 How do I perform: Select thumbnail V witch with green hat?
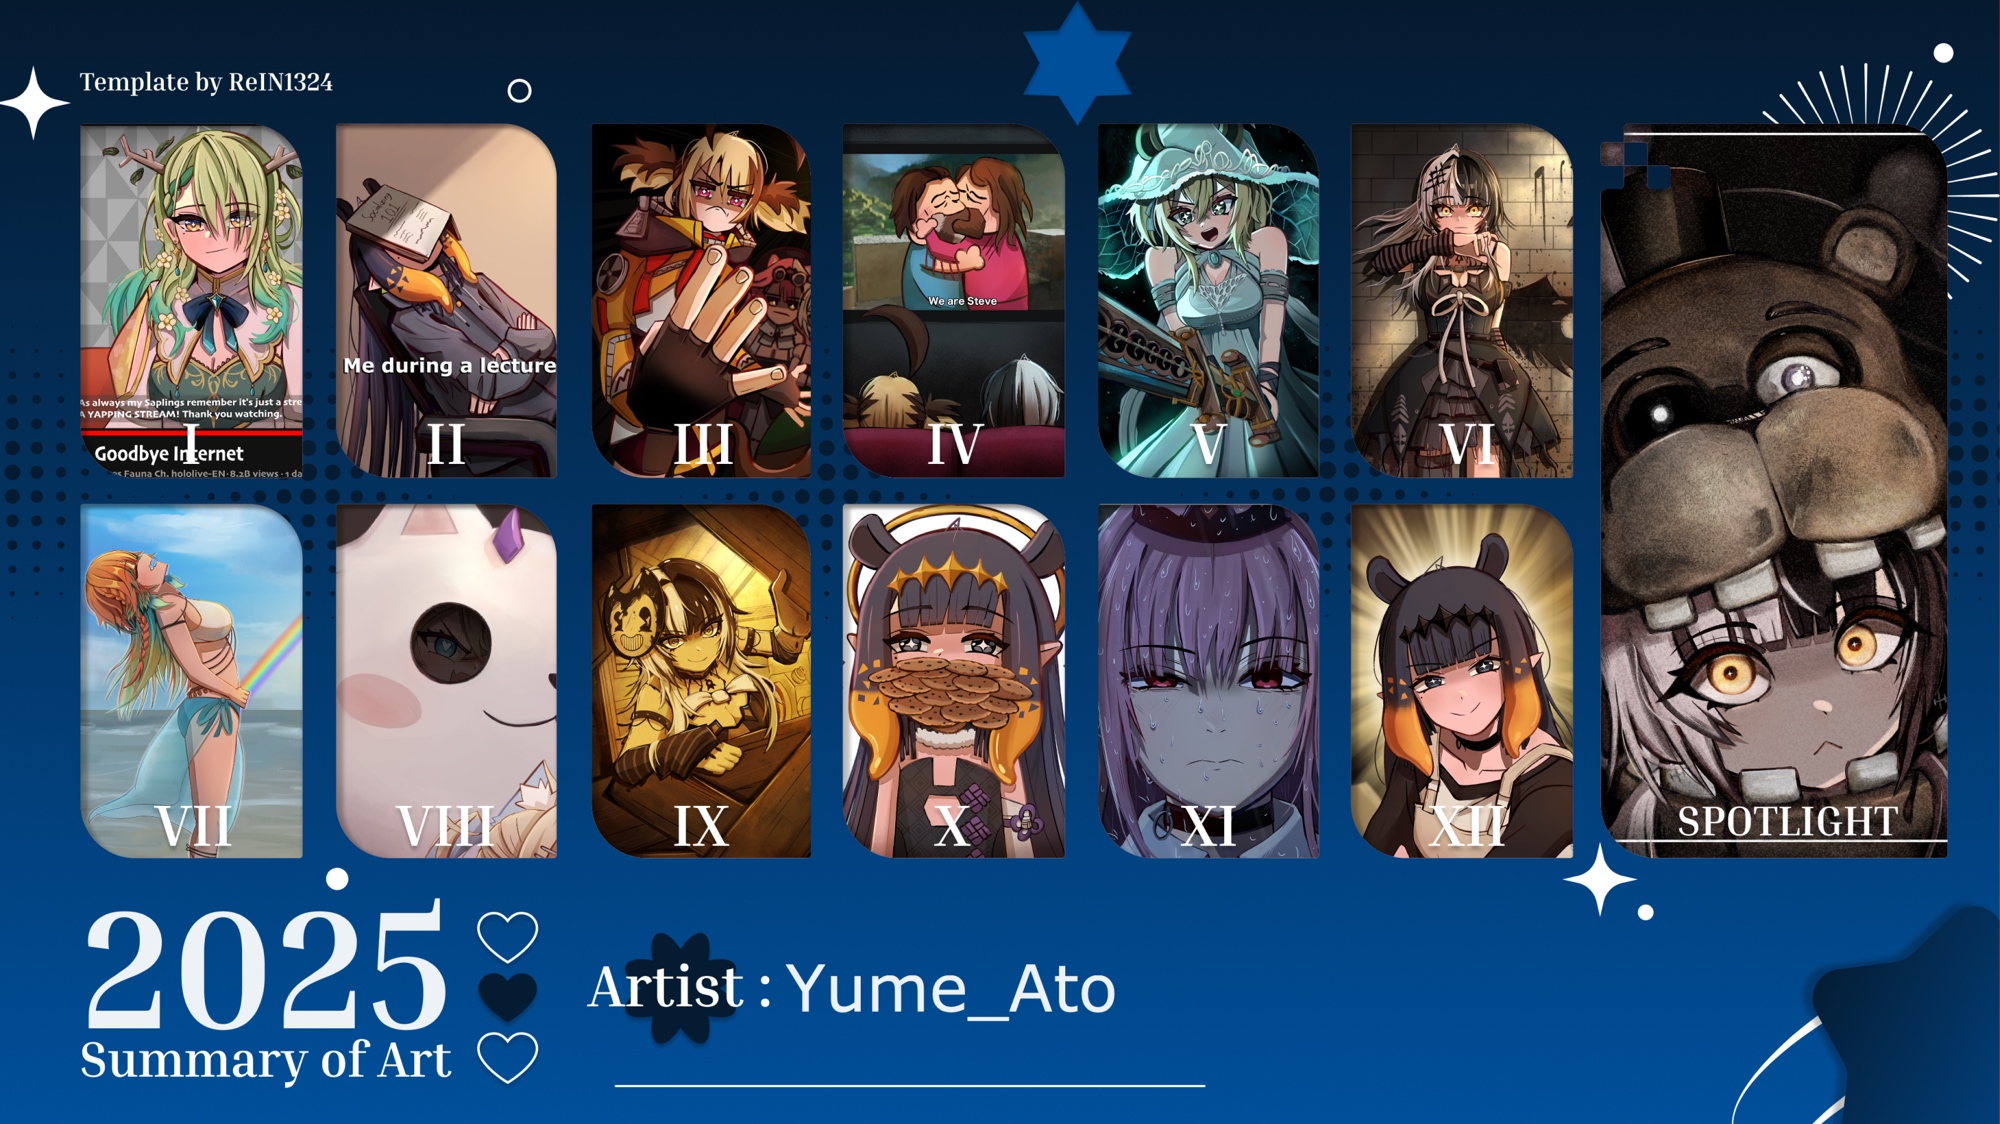pyautogui.click(x=1208, y=301)
